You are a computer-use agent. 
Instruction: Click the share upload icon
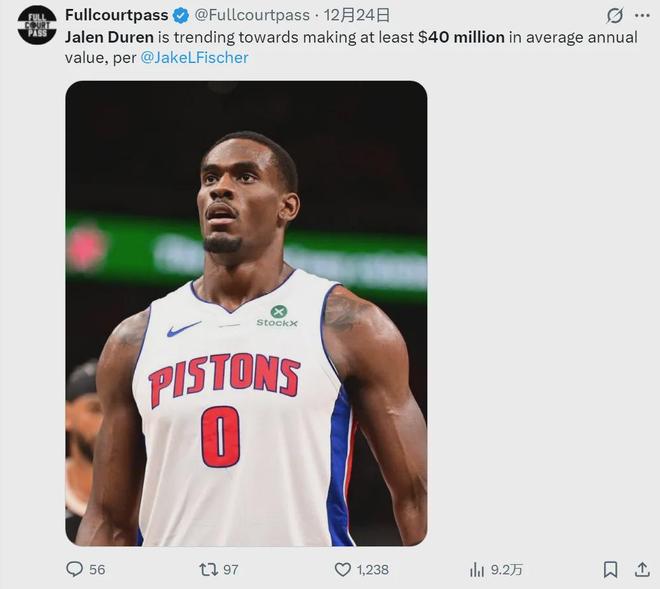[640, 569]
